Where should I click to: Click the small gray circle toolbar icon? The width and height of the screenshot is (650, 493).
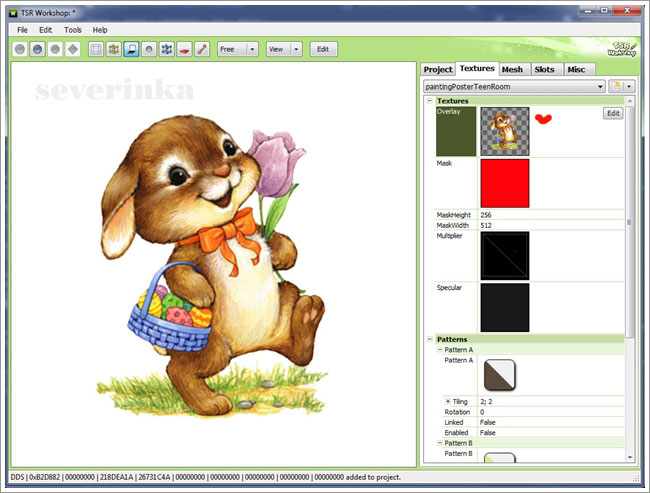(x=149, y=49)
